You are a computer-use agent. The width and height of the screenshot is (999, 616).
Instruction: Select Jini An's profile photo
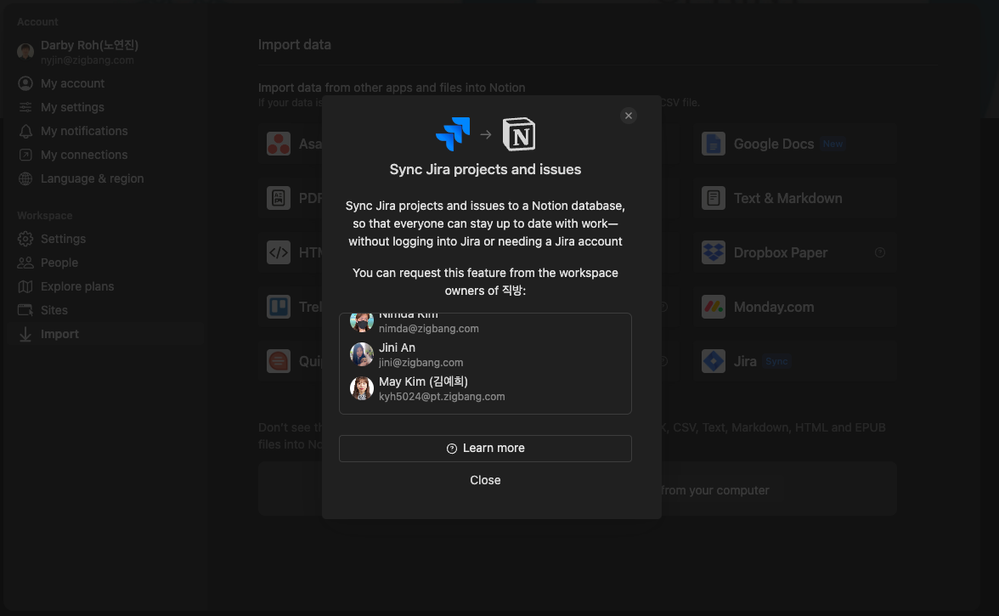click(362, 355)
